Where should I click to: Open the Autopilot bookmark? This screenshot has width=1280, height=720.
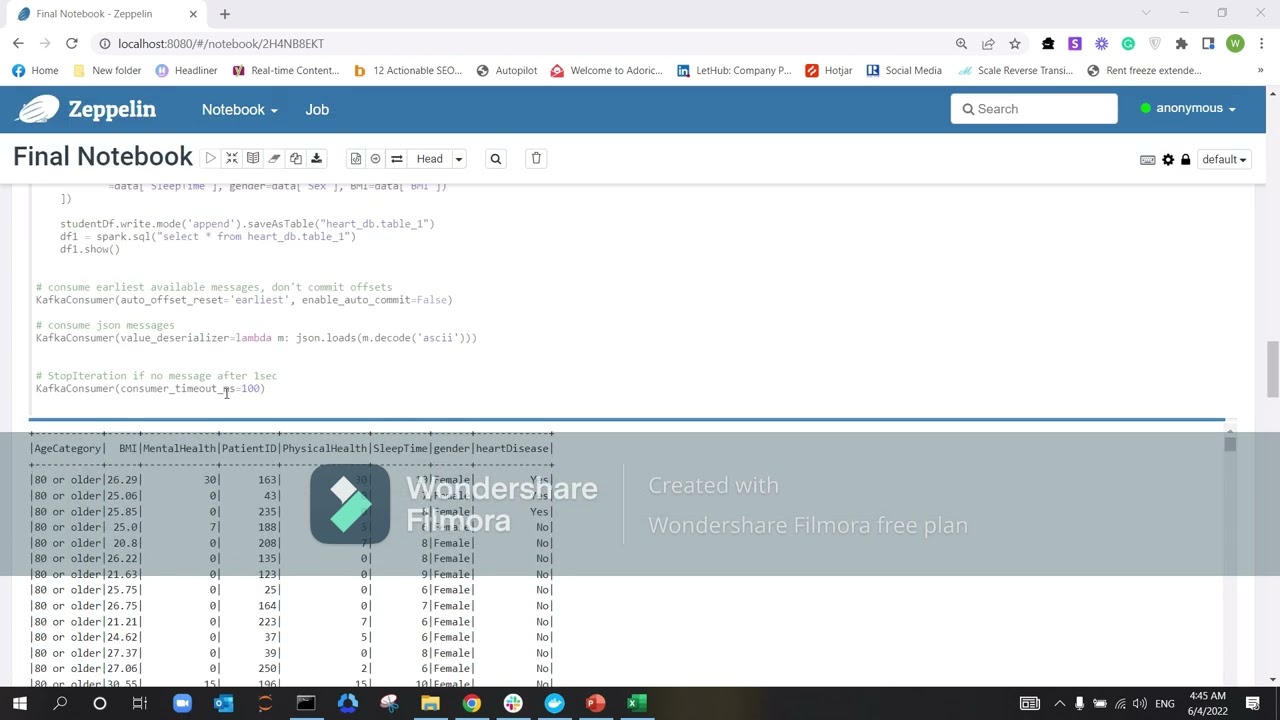click(507, 70)
